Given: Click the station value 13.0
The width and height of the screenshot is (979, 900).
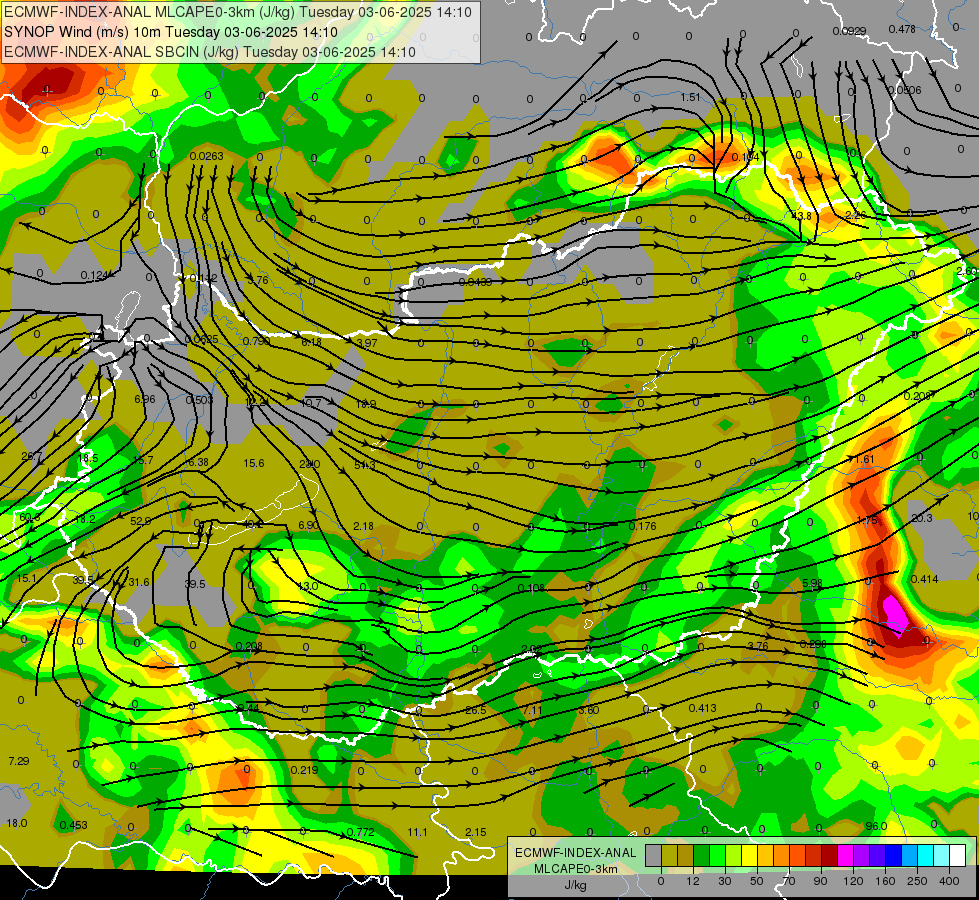Looking at the screenshot, I should point(308,586).
